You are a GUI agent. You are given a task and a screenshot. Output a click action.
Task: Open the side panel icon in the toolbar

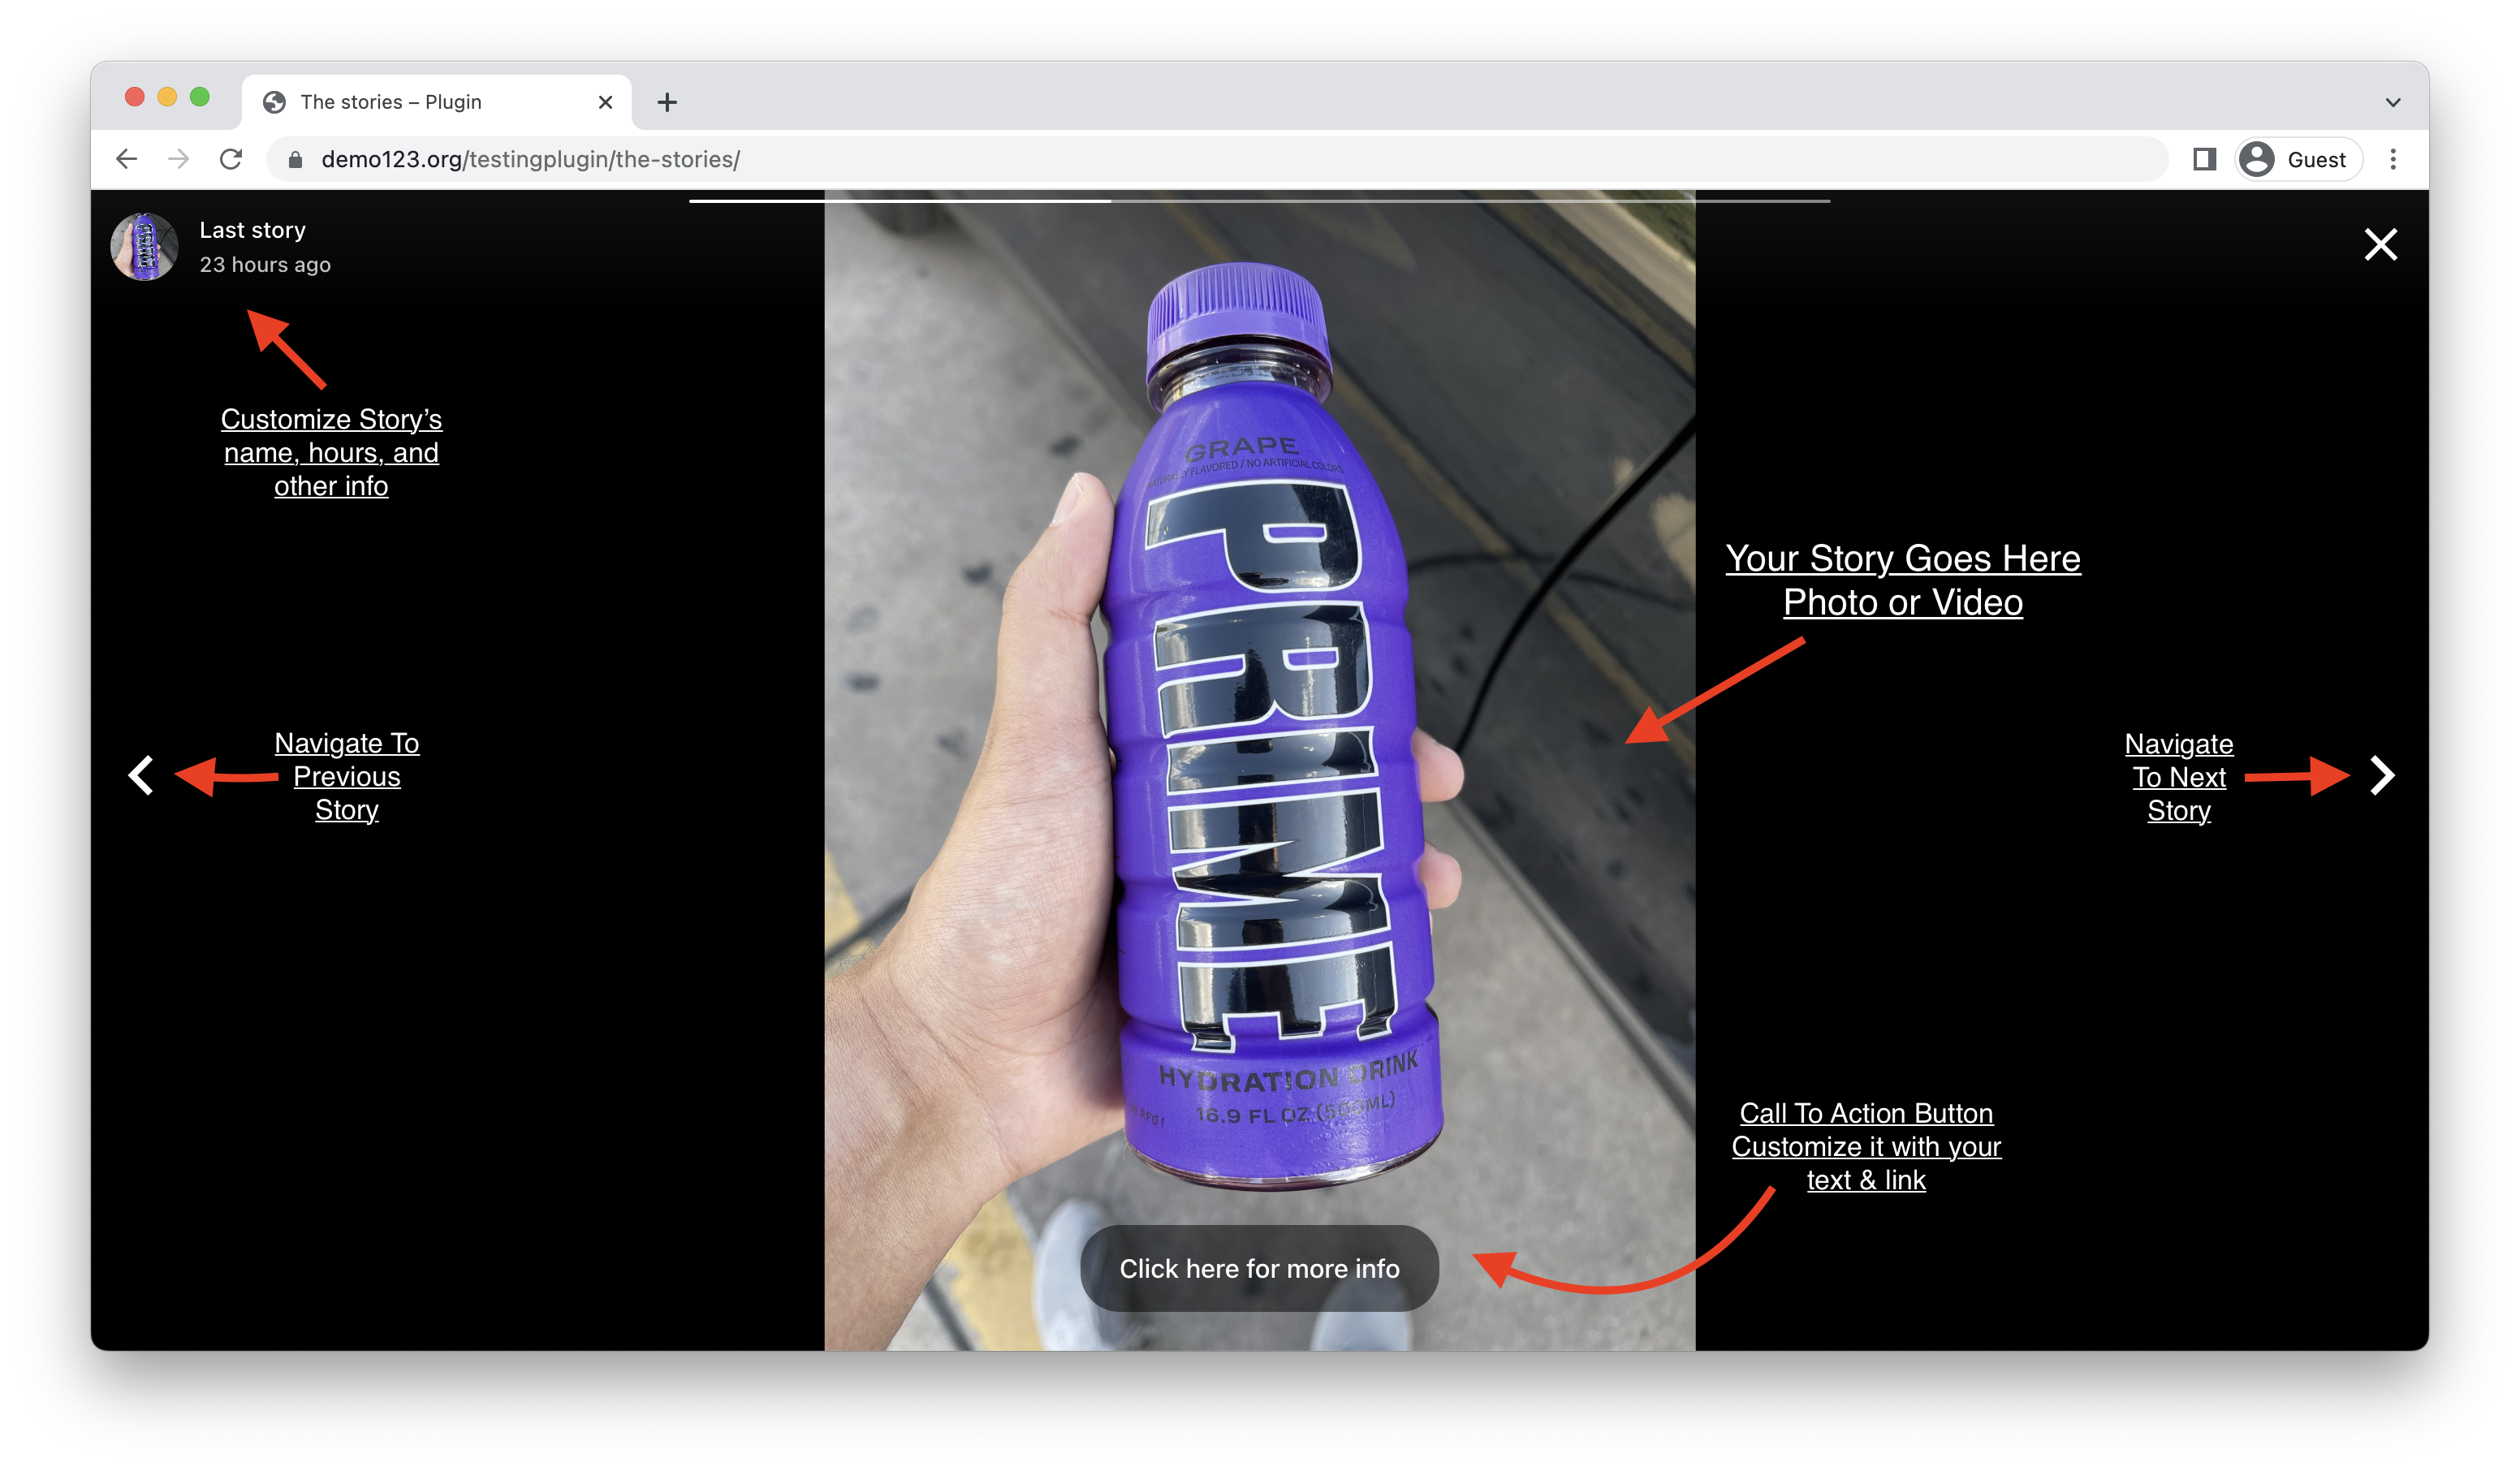[2204, 159]
